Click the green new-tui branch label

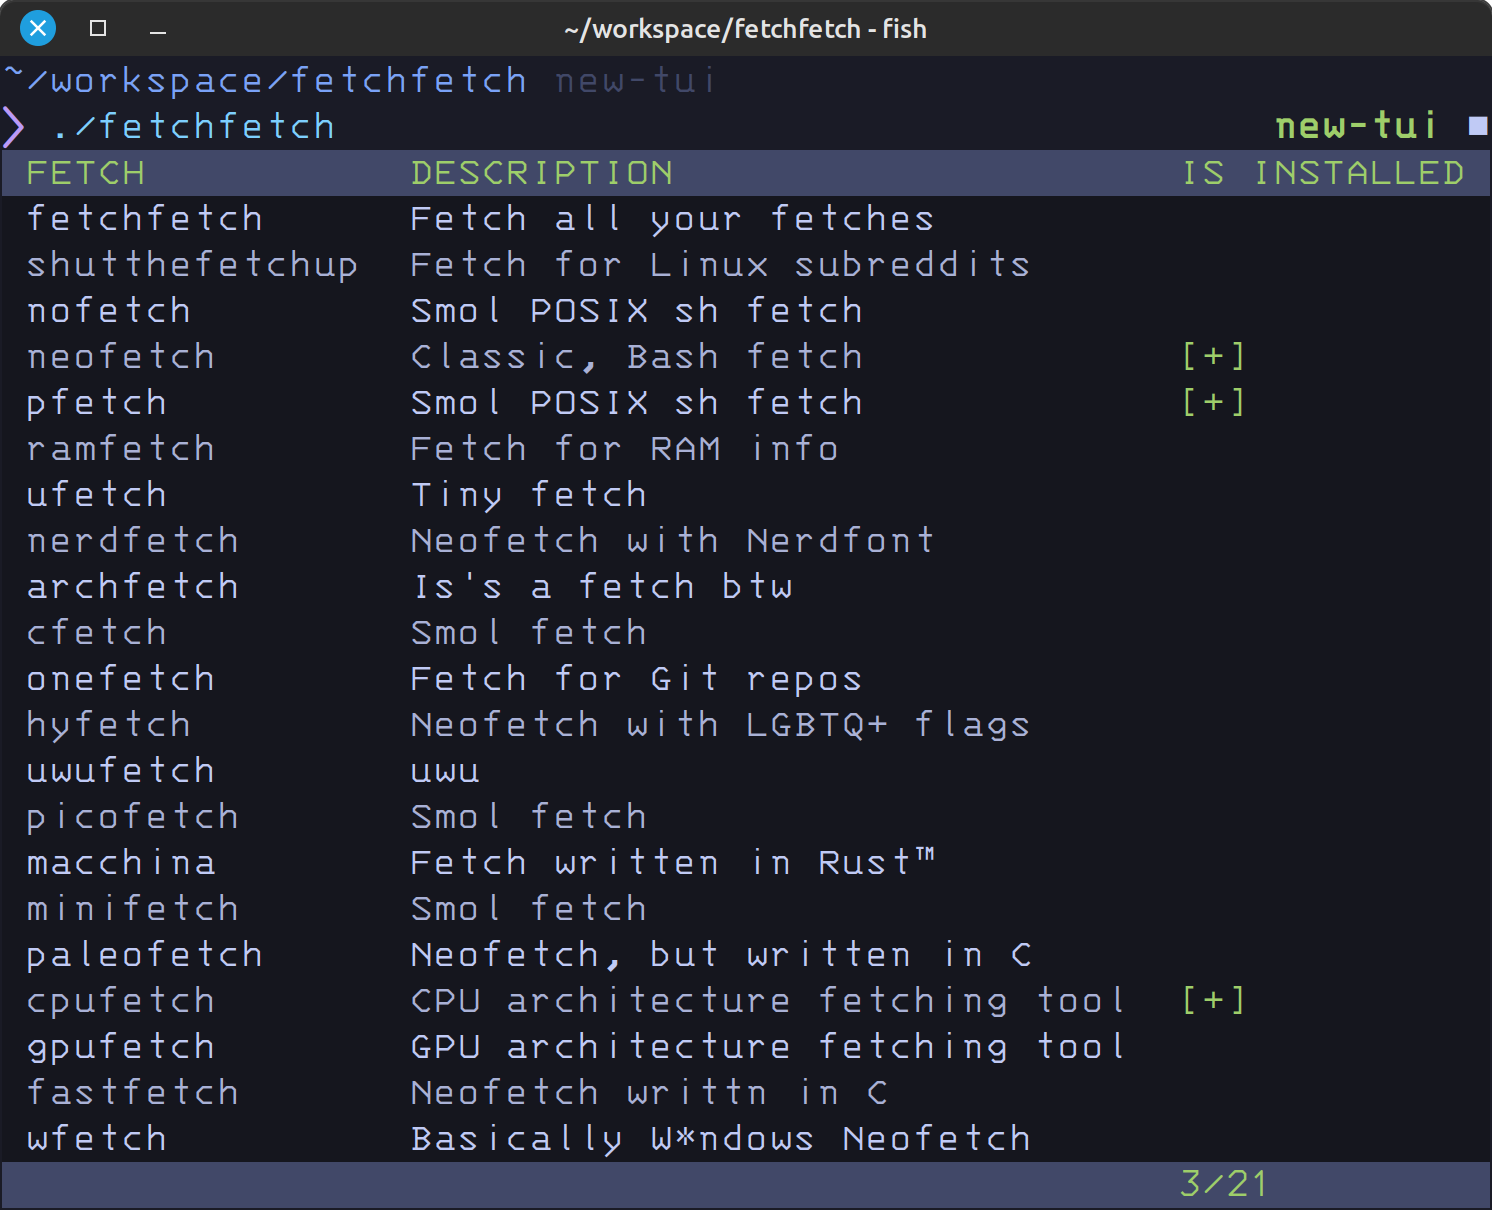1356,126
